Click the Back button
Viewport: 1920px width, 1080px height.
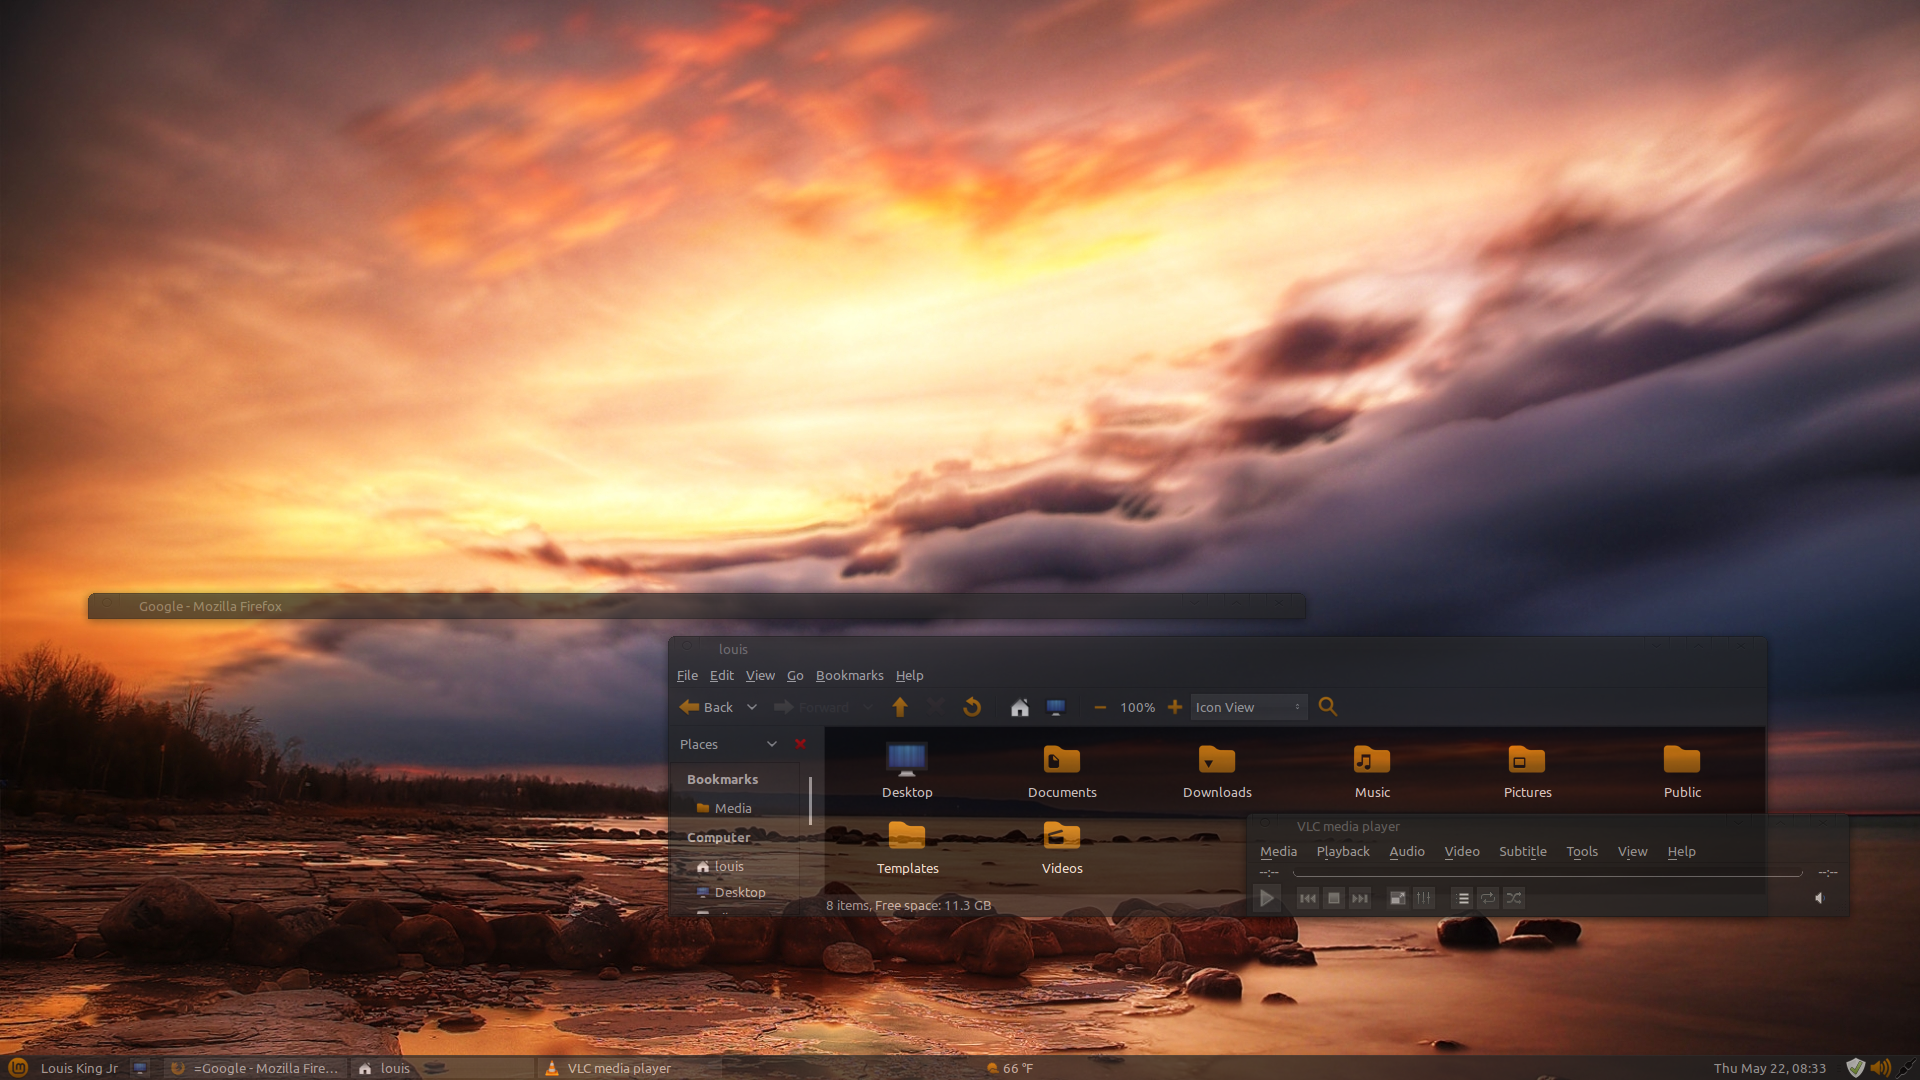[706, 707]
